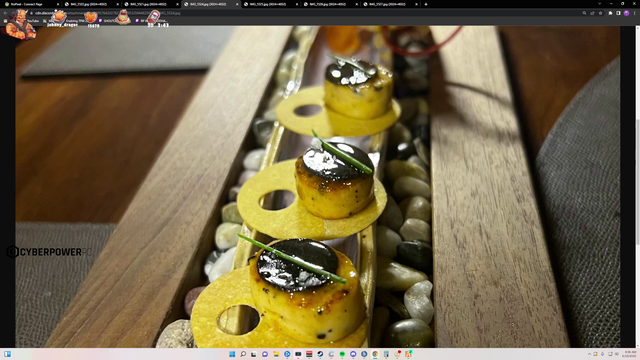
Task: Open File Explorer folder on taskbar
Action: [x=276, y=354]
